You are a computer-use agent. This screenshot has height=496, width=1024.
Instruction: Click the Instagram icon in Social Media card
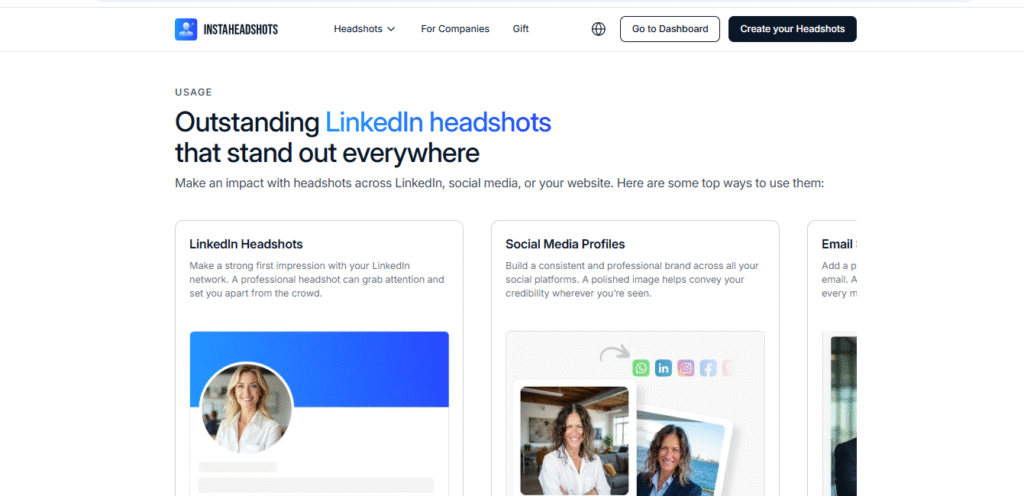coord(686,368)
